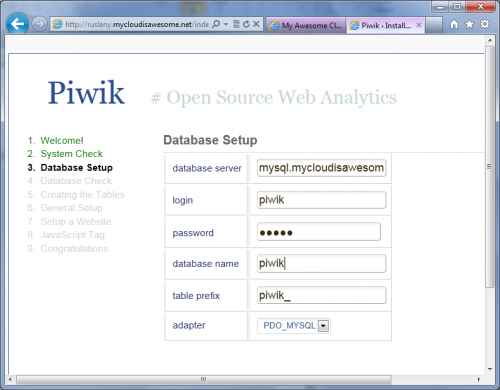The image size is (500, 390).
Task: Click the search magnifier in address bar
Action: click(x=216, y=24)
